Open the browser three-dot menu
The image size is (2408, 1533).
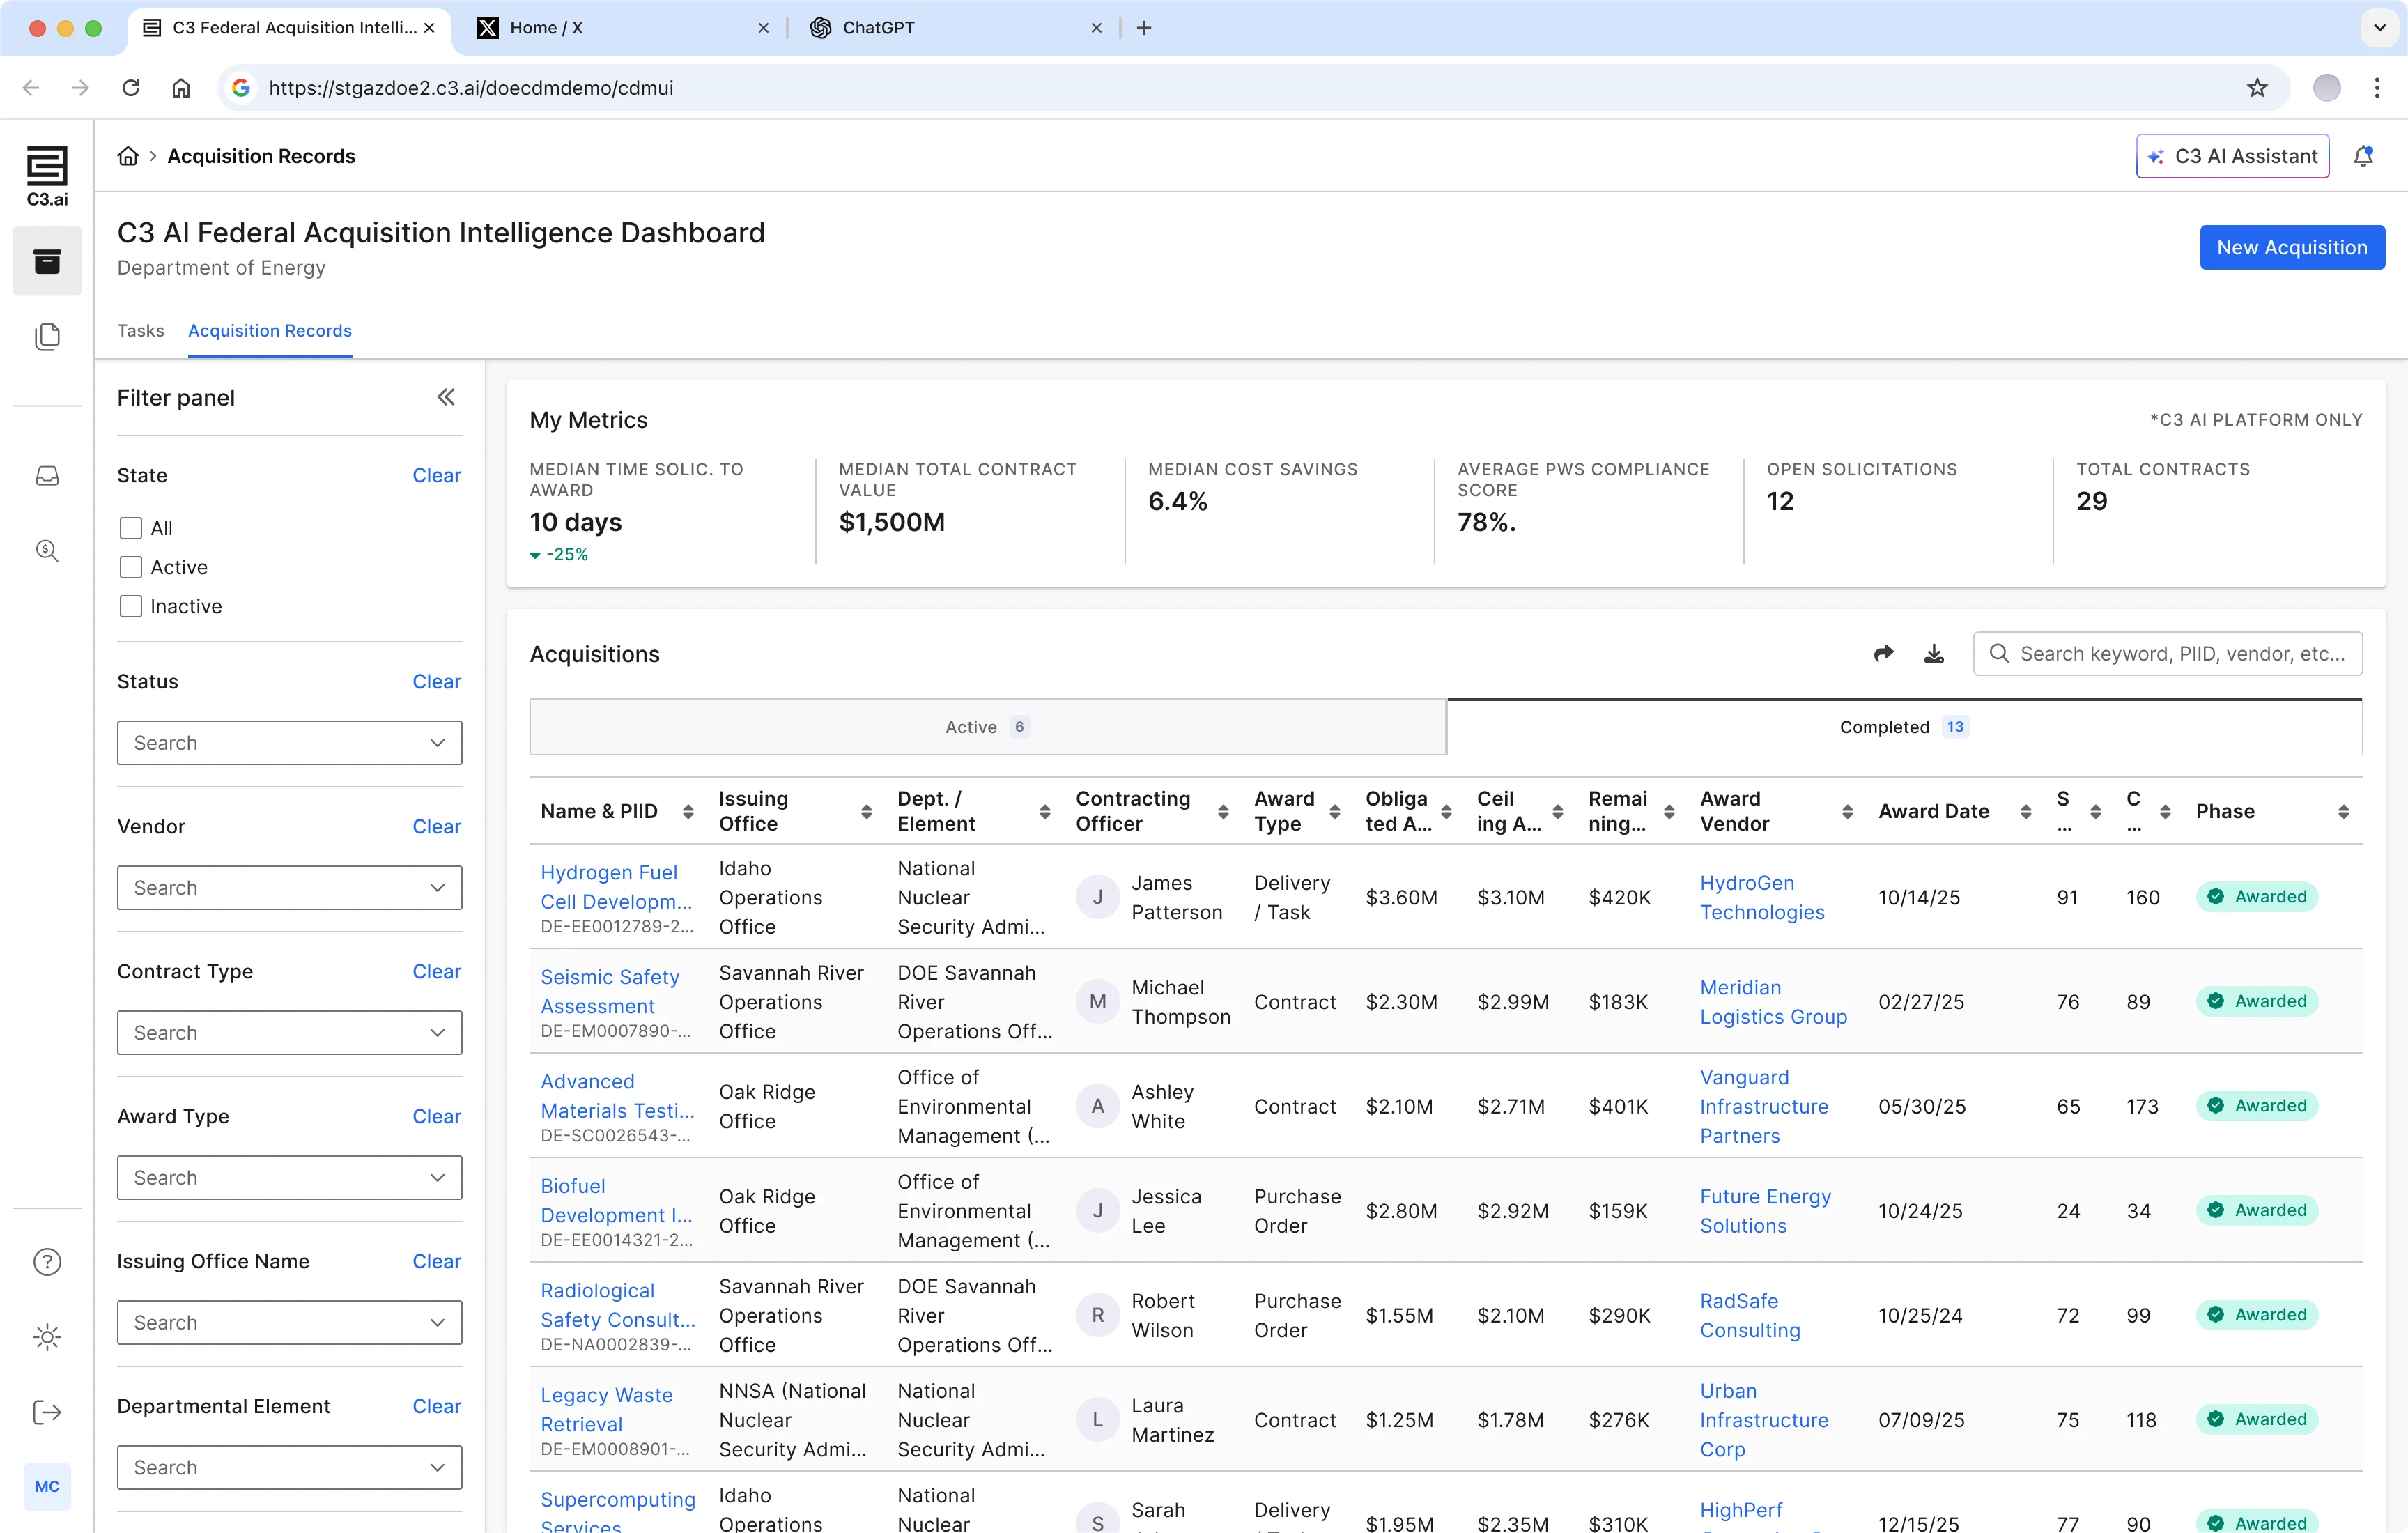point(2377,88)
